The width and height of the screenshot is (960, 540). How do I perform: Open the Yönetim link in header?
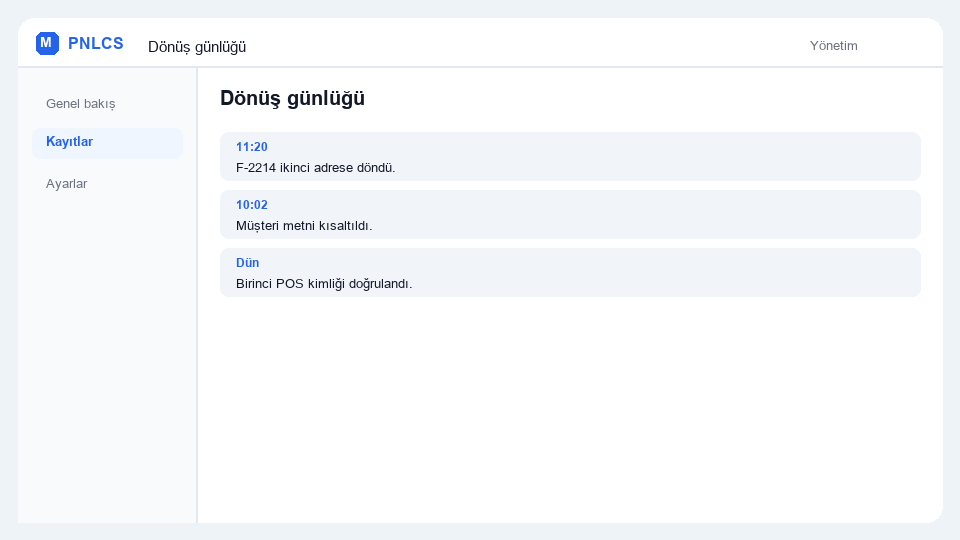[x=833, y=46]
